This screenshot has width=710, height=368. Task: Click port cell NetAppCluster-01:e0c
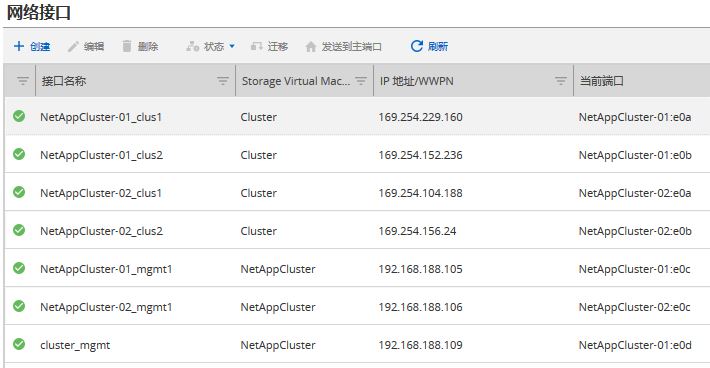click(634, 269)
